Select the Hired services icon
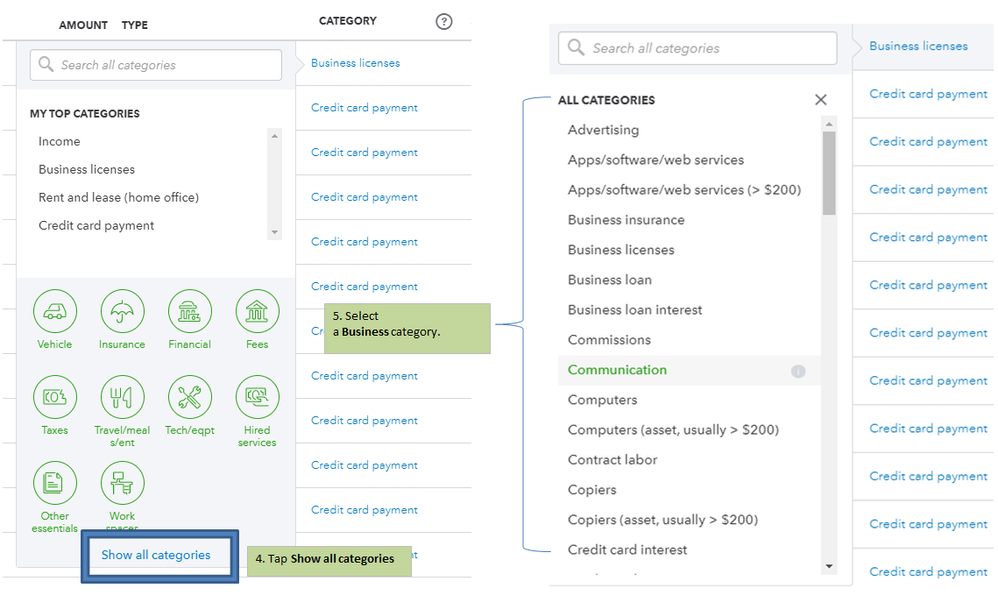This screenshot has width=998, height=596. coord(257,397)
